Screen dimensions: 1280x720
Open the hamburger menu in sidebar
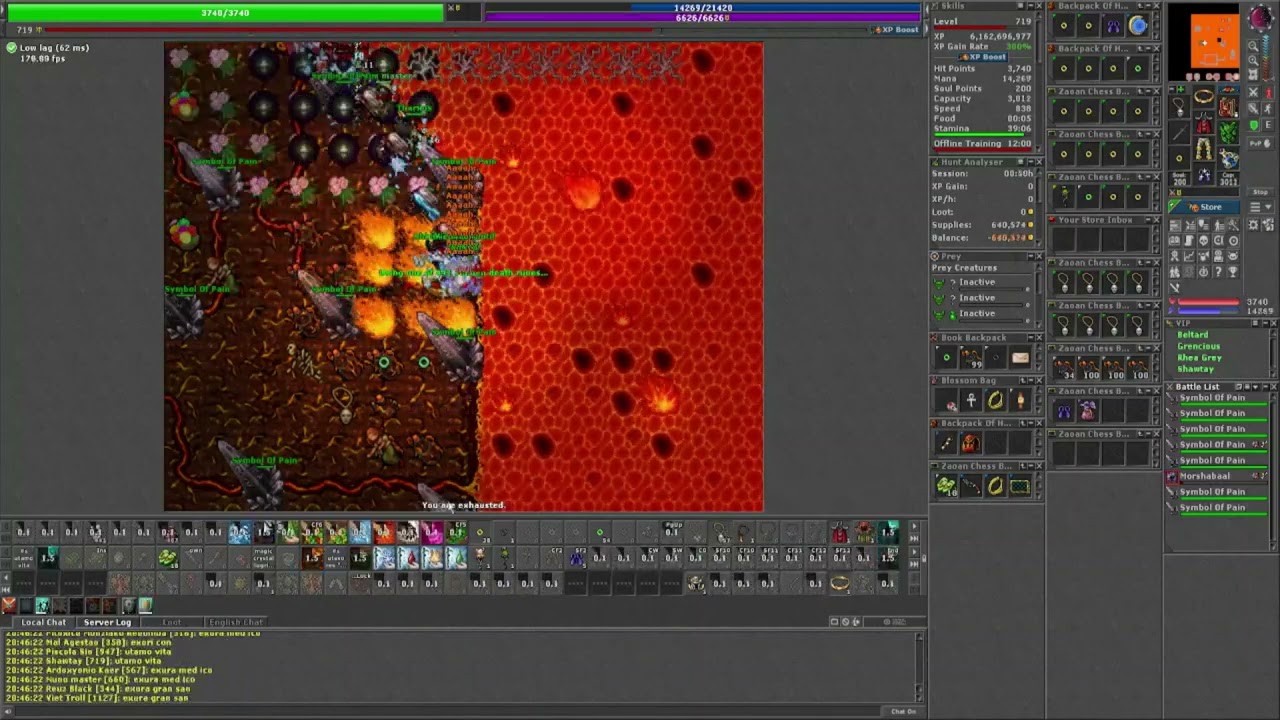1255,207
